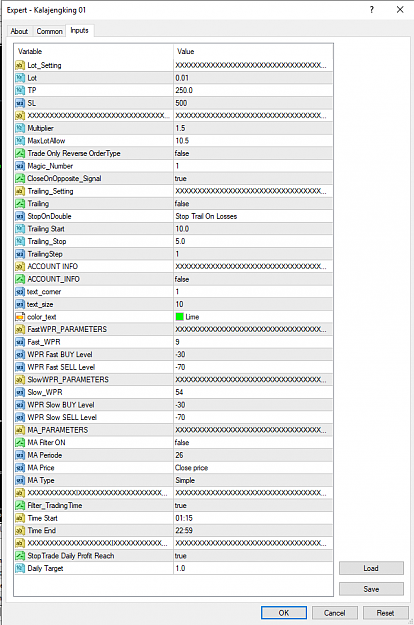Open color_text Lime color dropdown
The height and width of the screenshot is (625, 414).
click(x=253, y=317)
